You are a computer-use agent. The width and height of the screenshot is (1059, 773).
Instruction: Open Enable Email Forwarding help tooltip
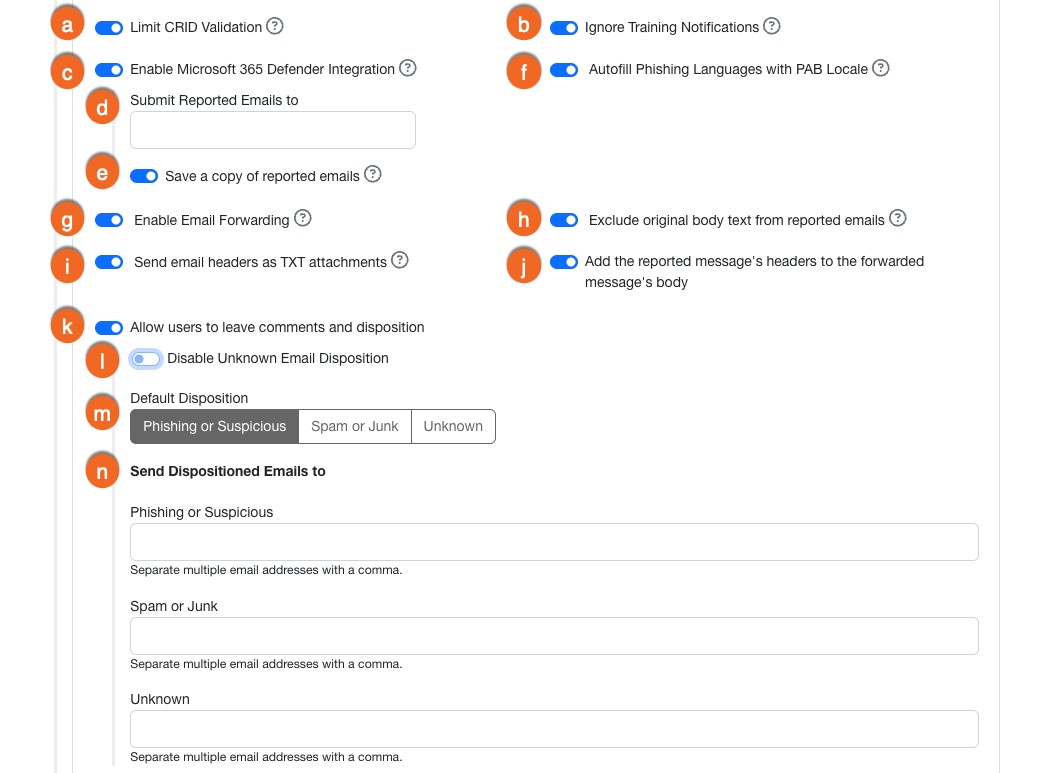tap(303, 218)
